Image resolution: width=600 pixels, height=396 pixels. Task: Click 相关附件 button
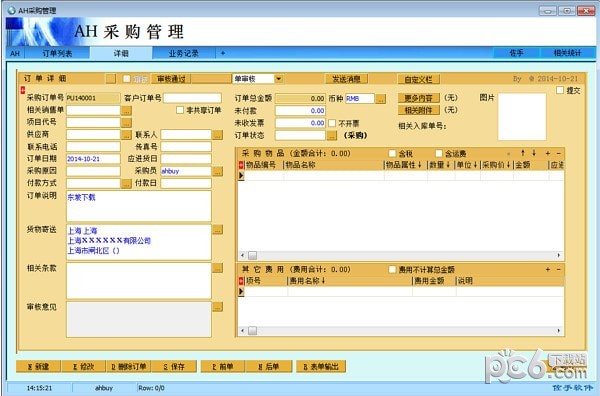point(418,110)
